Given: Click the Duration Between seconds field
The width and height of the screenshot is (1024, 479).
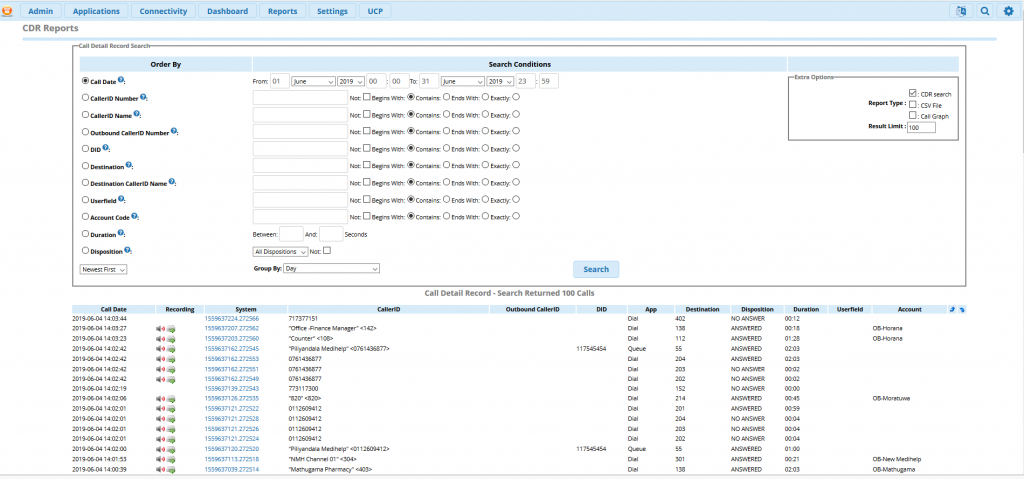Looking at the screenshot, I should click(x=291, y=234).
